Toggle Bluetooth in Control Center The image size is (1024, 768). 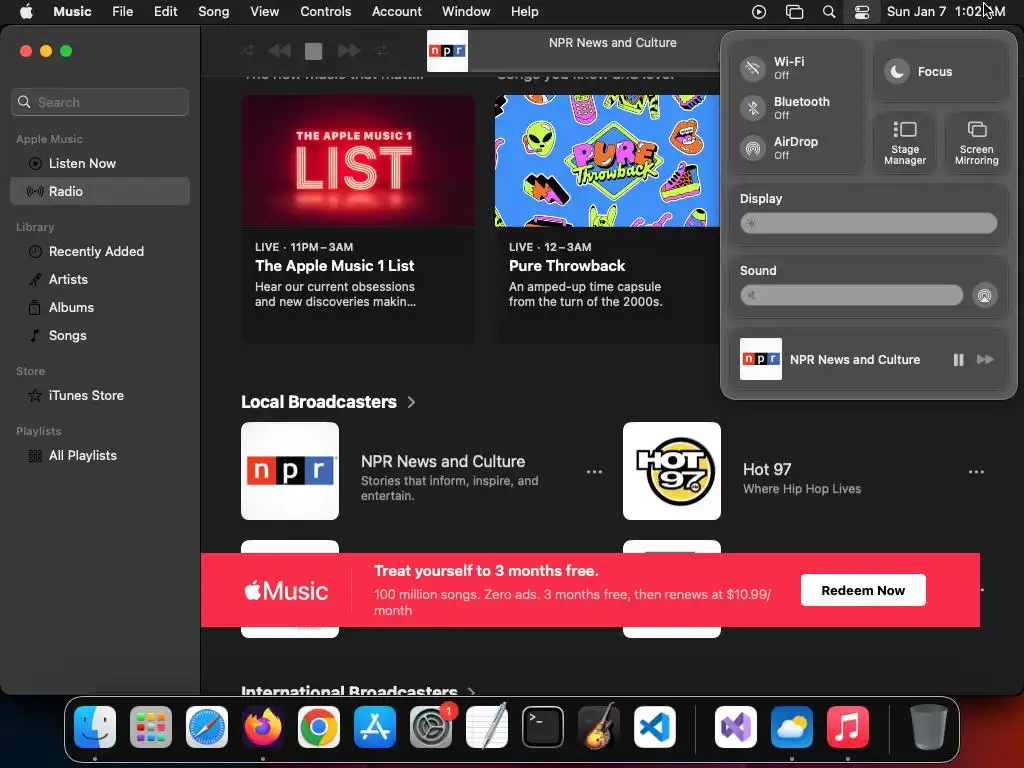[753, 108]
